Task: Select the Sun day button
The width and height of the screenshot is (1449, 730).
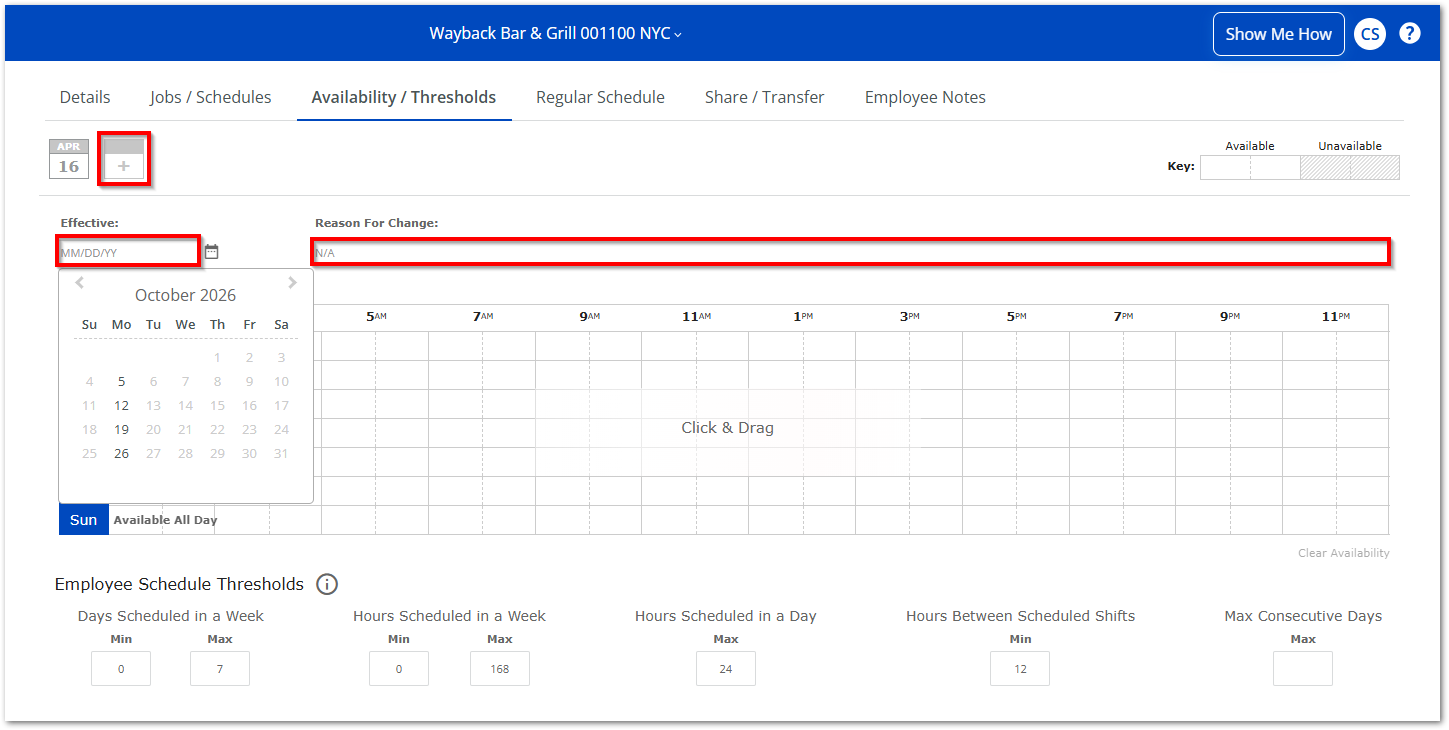Action: [x=84, y=520]
